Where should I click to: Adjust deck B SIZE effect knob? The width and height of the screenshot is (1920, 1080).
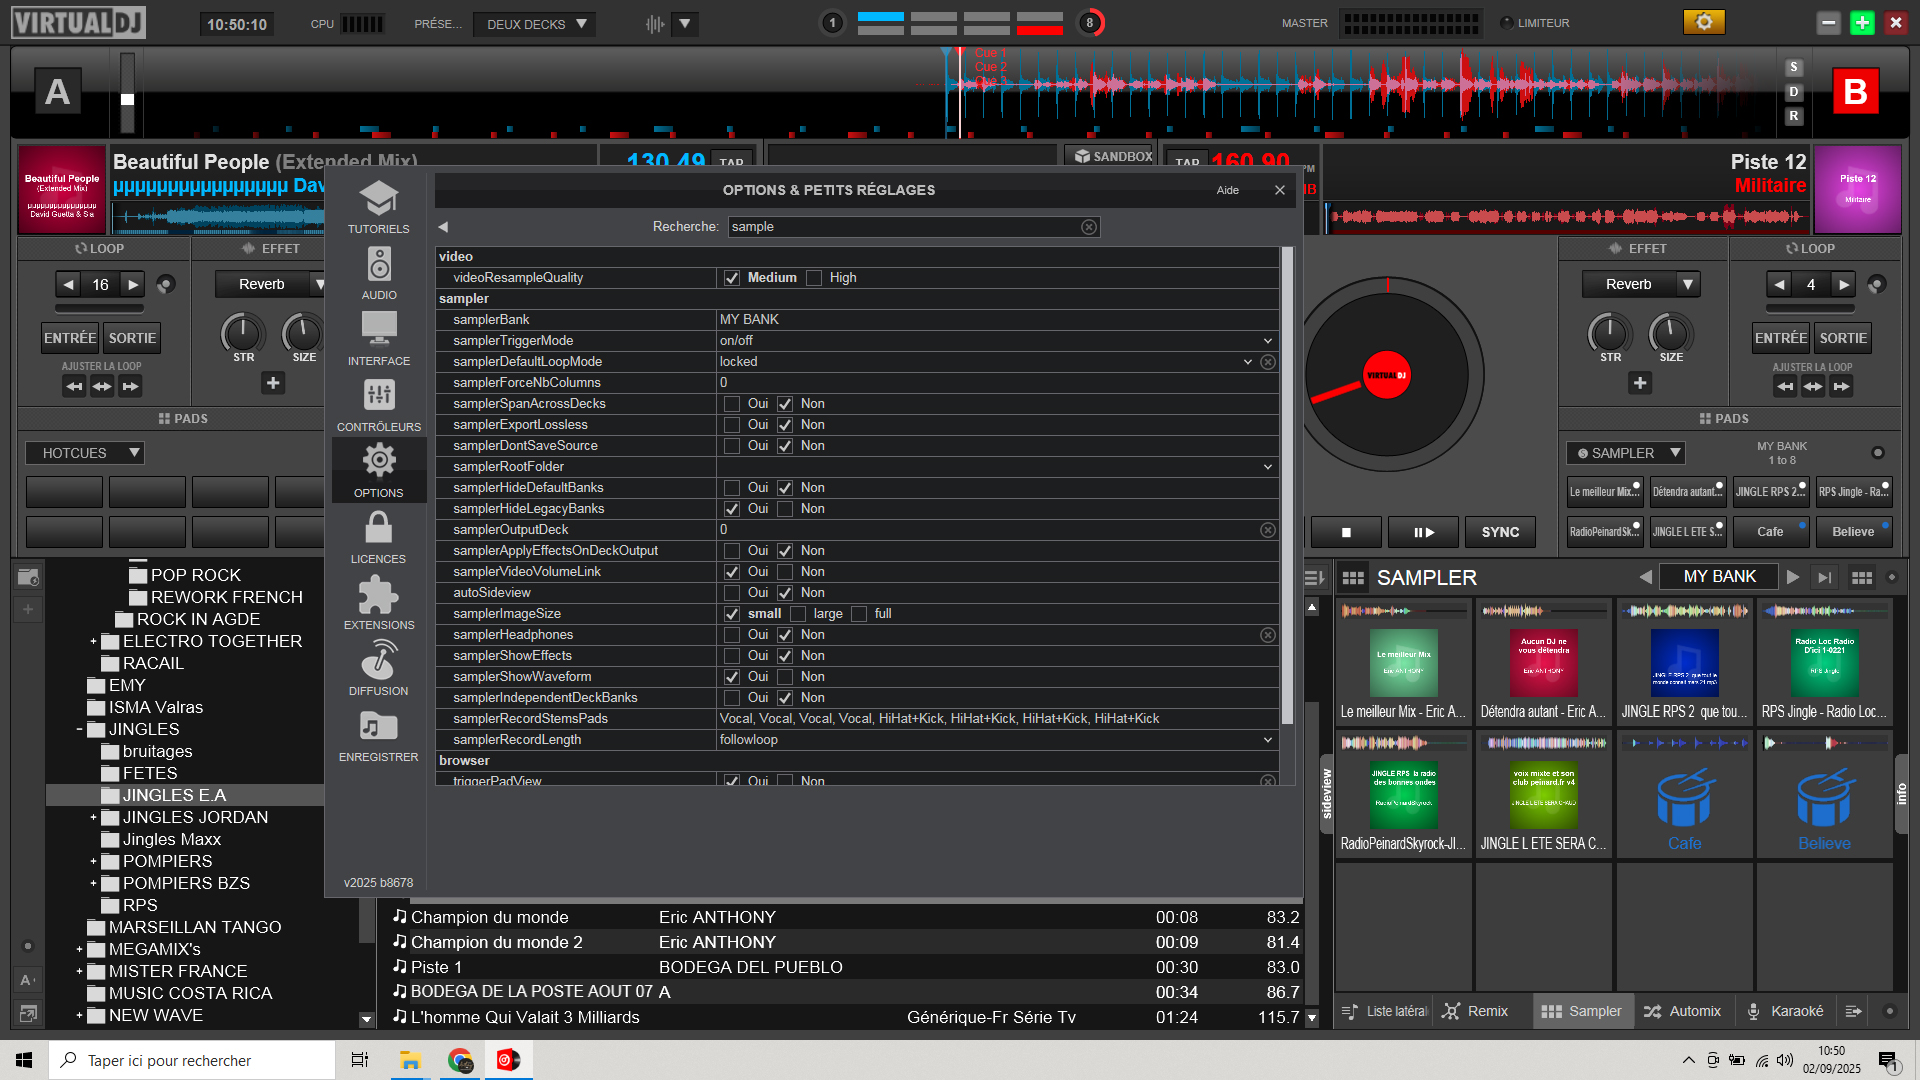click(1670, 332)
